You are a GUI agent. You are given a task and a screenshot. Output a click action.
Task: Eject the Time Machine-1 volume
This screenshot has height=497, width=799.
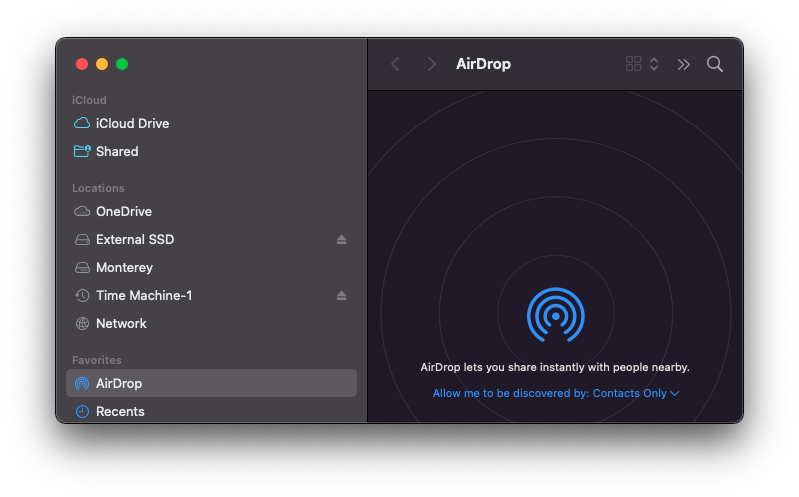(341, 296)
